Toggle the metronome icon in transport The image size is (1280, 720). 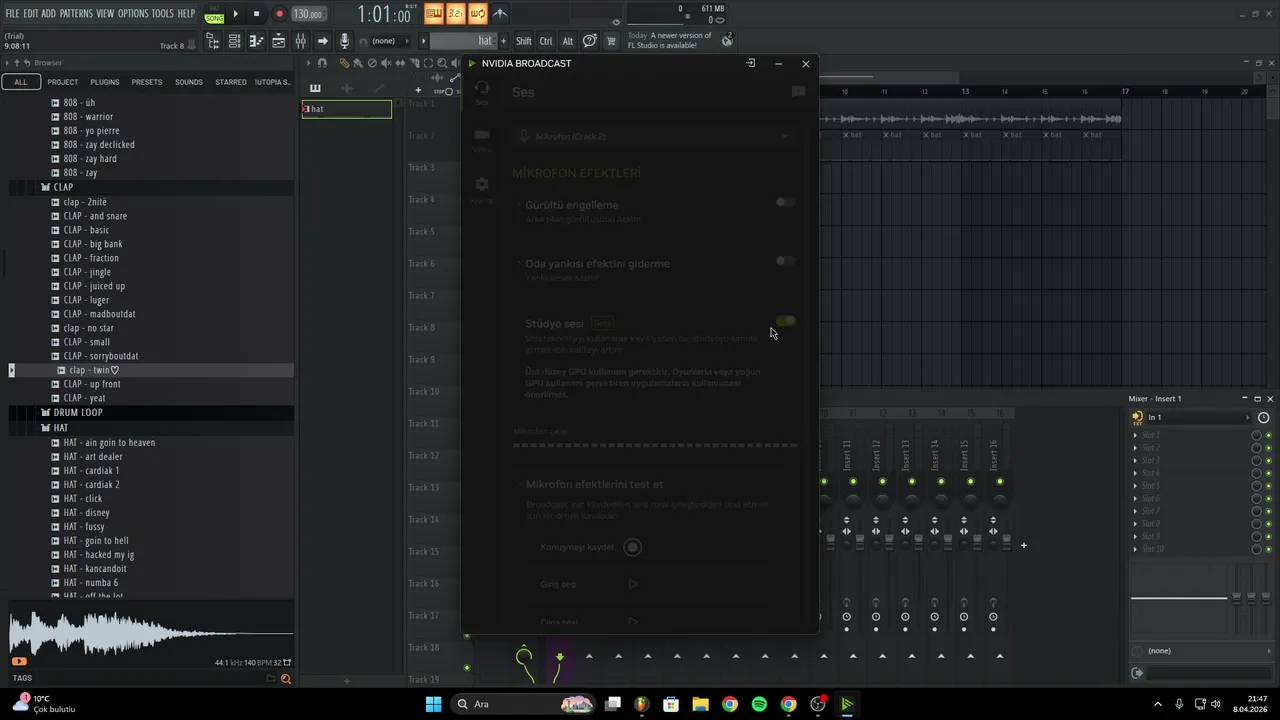click(x=499, y=14)
